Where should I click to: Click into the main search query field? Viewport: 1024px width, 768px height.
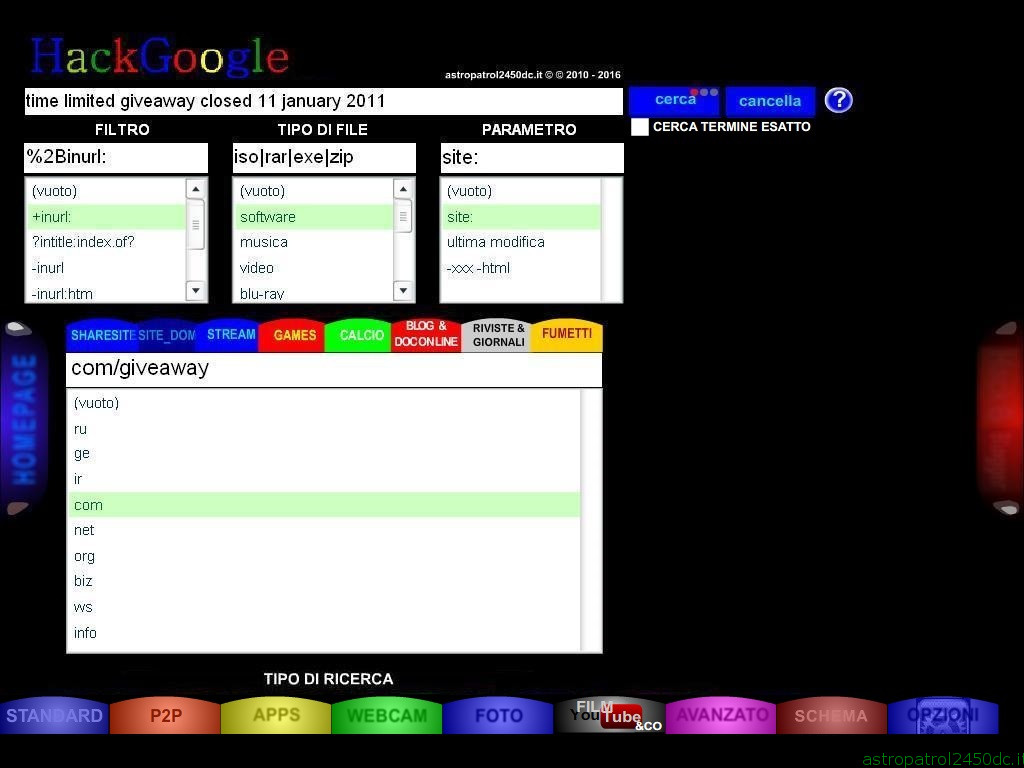(323, 101)
